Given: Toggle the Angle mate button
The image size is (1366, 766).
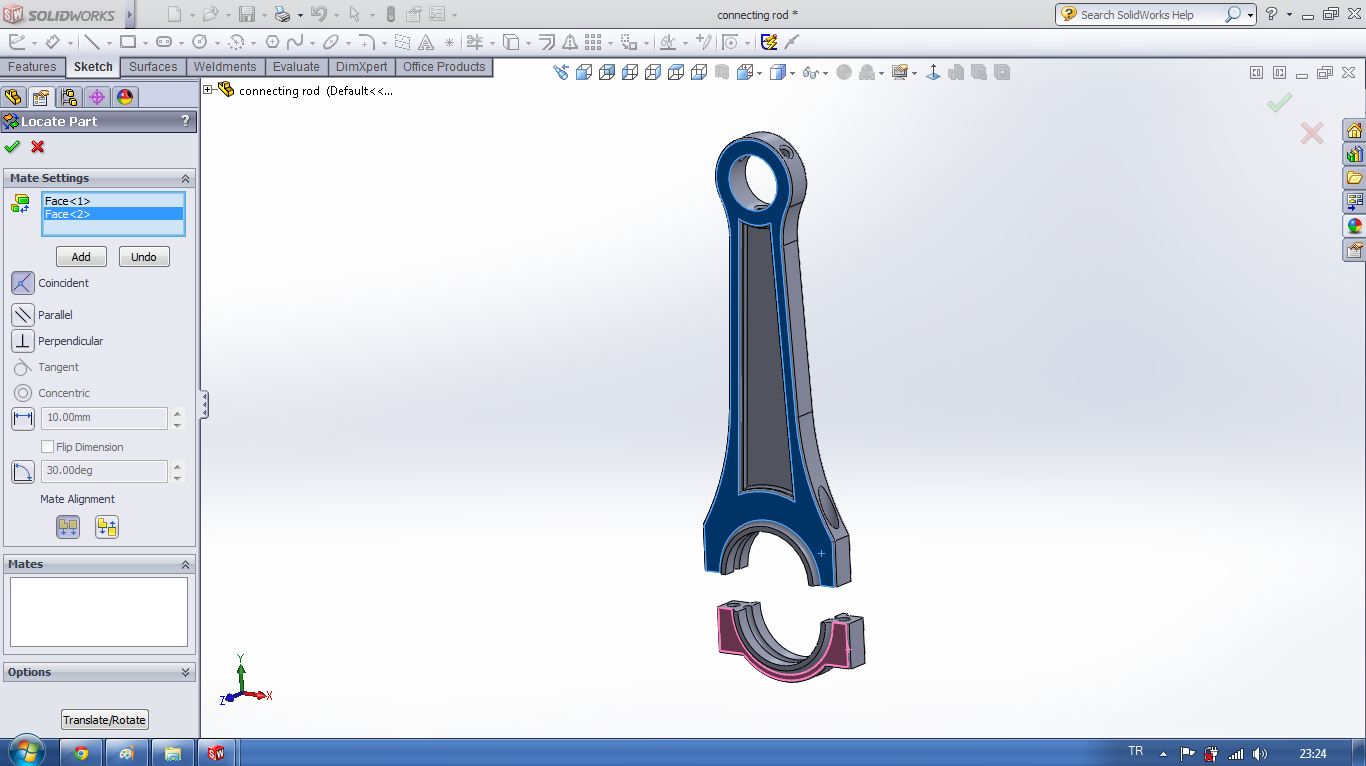Looking at the screenshot, I should pos(22,471).
